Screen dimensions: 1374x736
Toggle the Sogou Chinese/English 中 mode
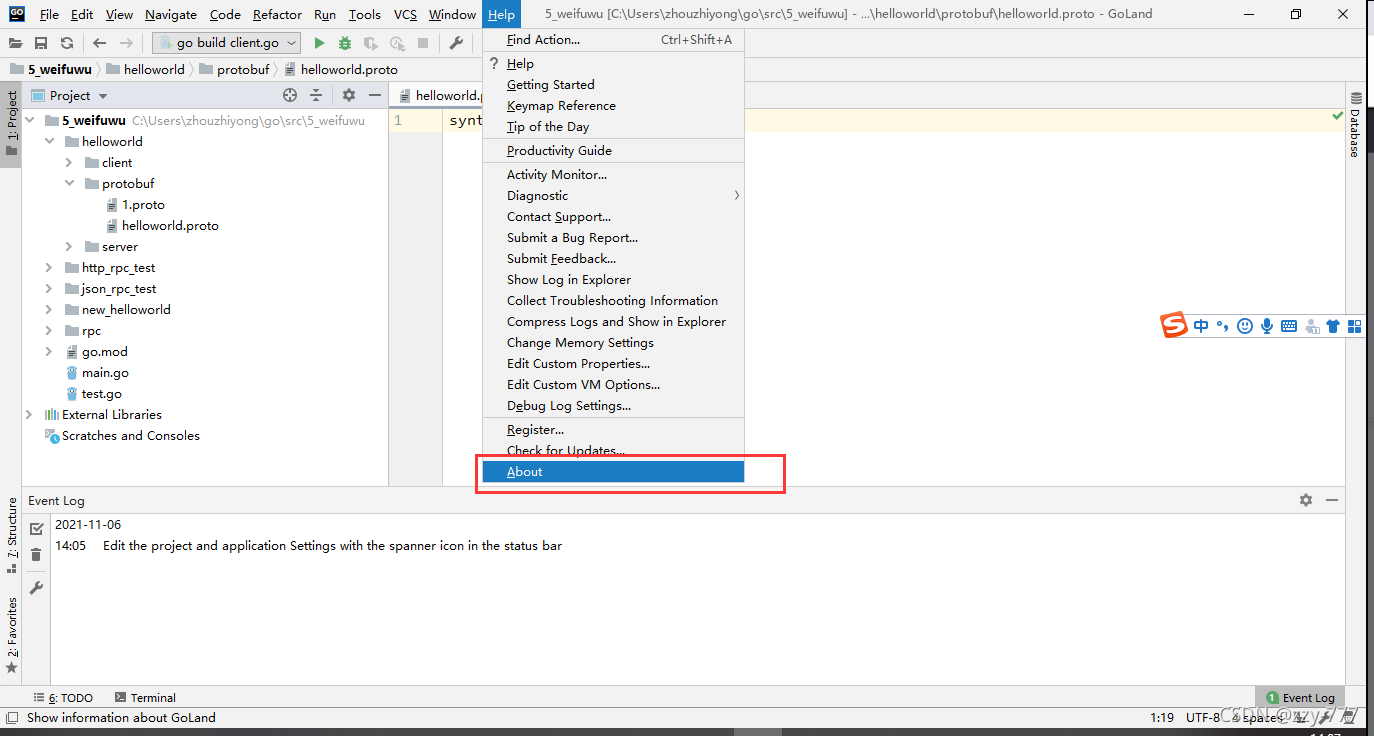(x=1201, y=326)
